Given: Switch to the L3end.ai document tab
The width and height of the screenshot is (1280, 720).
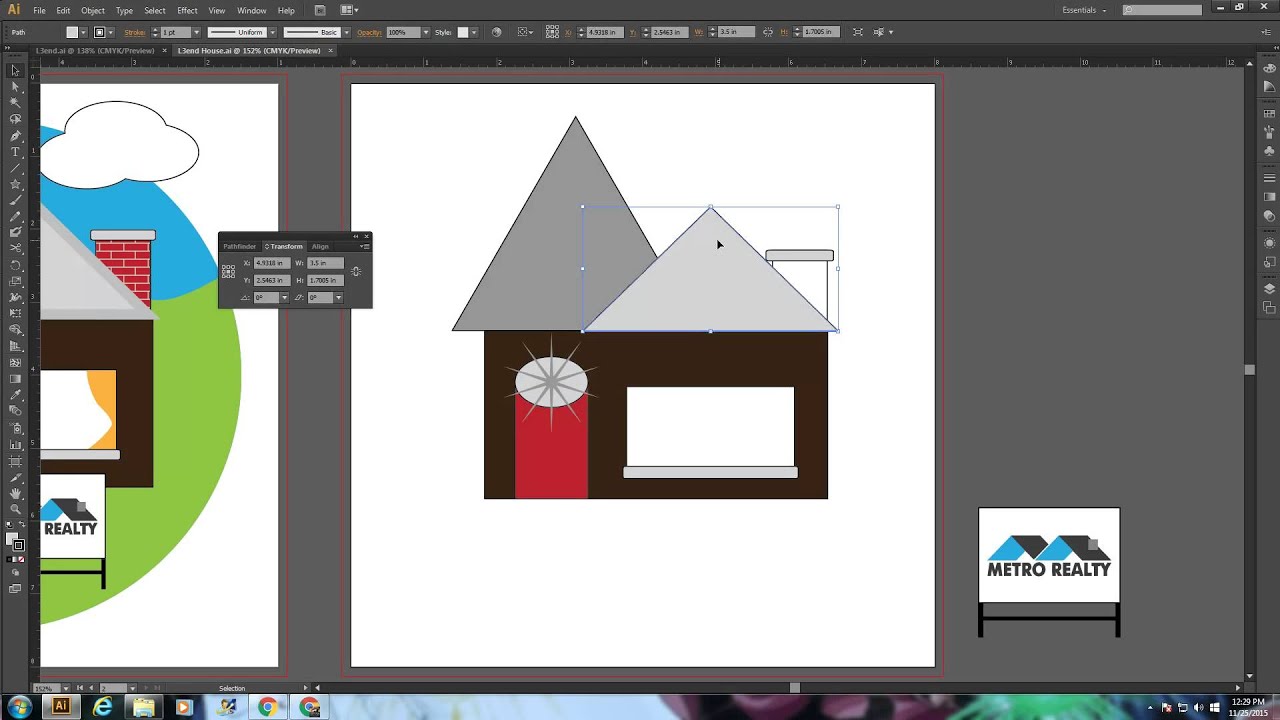Looking at the screenshot, I should [x=95, y=50].
